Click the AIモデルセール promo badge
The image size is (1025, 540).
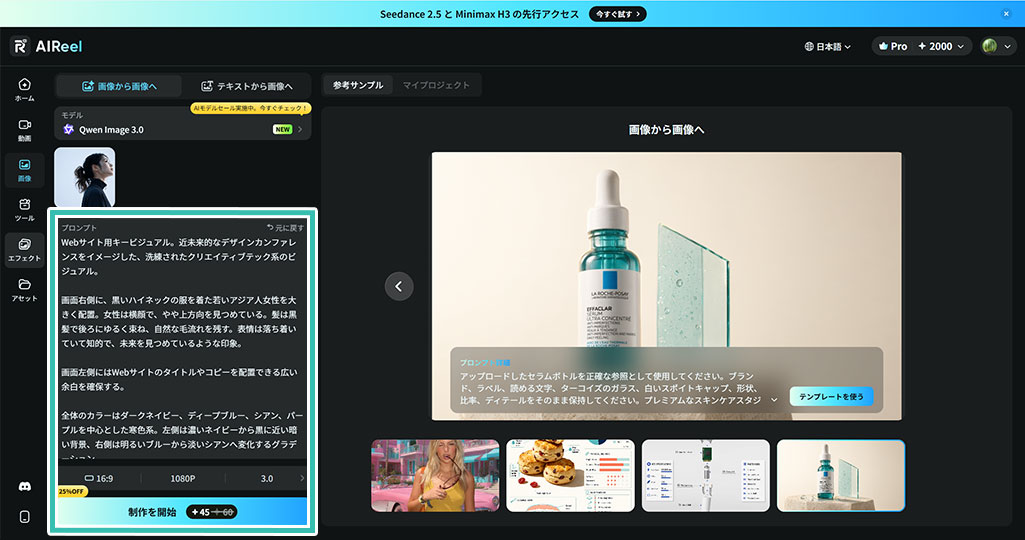pyautogui.click(x=251, y=108)
